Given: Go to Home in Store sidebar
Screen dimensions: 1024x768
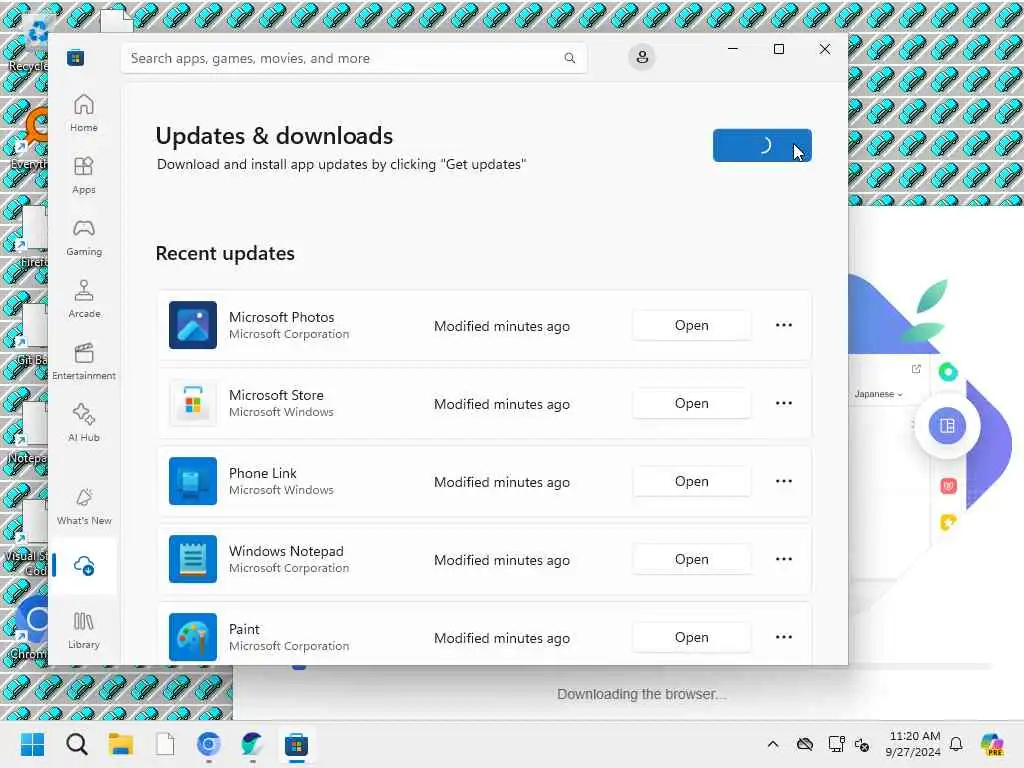Looking at the screenshot, I should click(x=84, y=114).
